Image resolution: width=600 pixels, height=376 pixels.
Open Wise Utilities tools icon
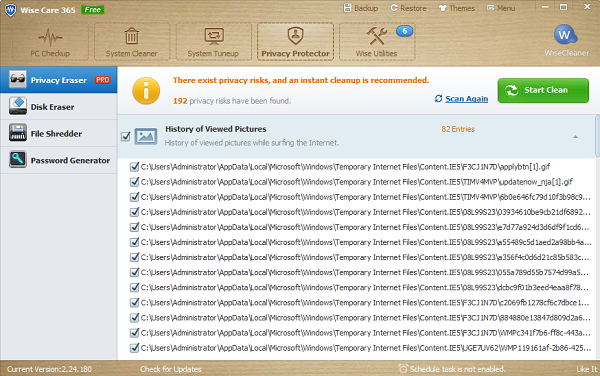[x=377, y=36]
